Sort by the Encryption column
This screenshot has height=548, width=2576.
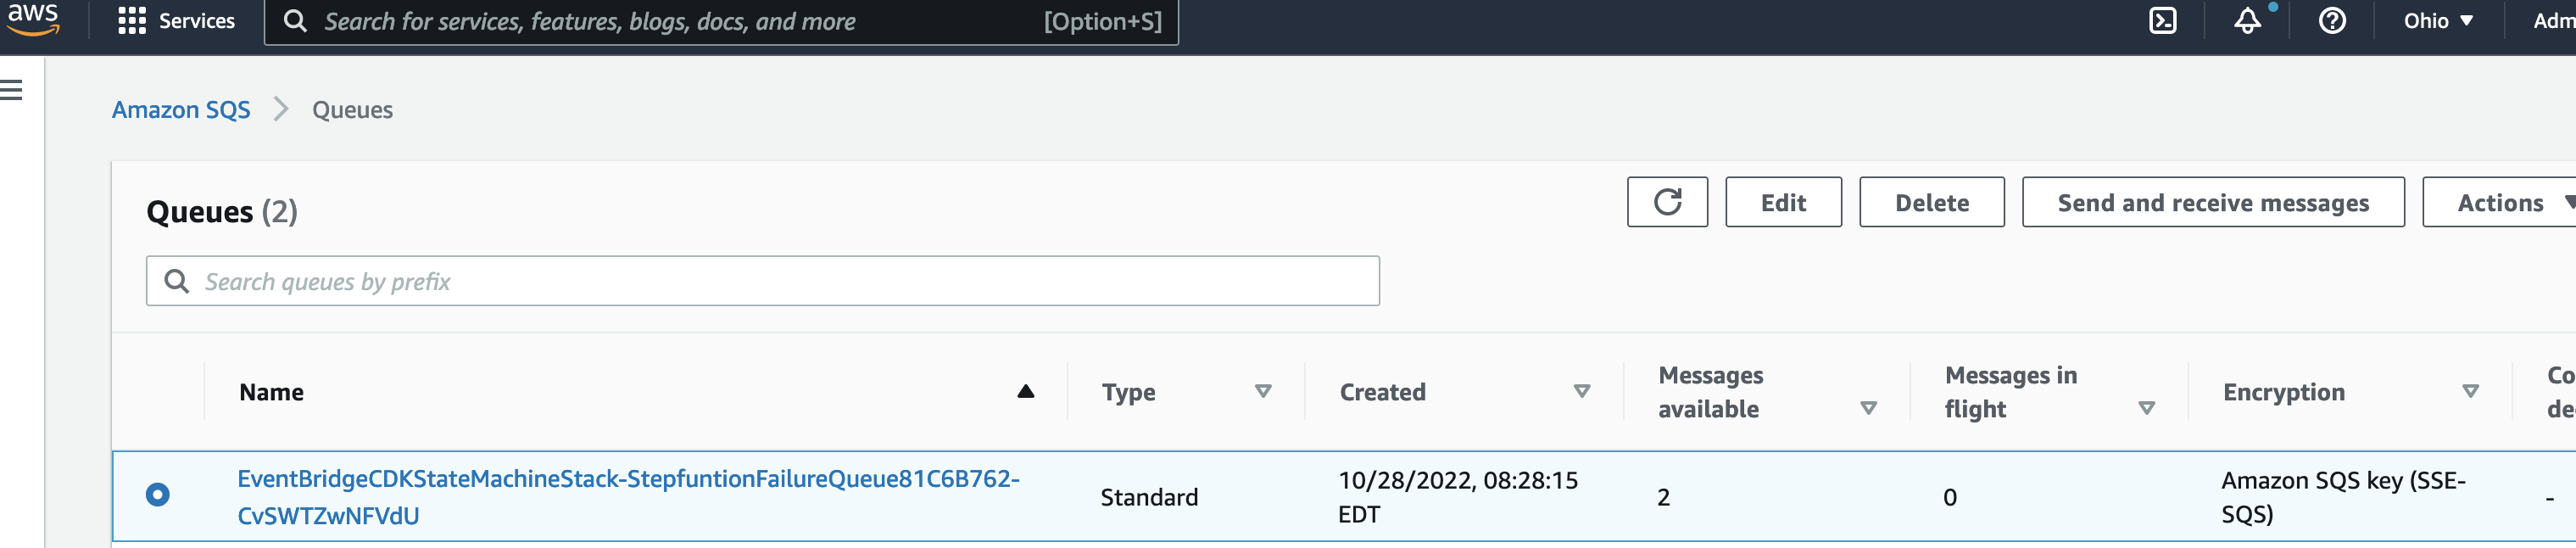(2469, 391)
